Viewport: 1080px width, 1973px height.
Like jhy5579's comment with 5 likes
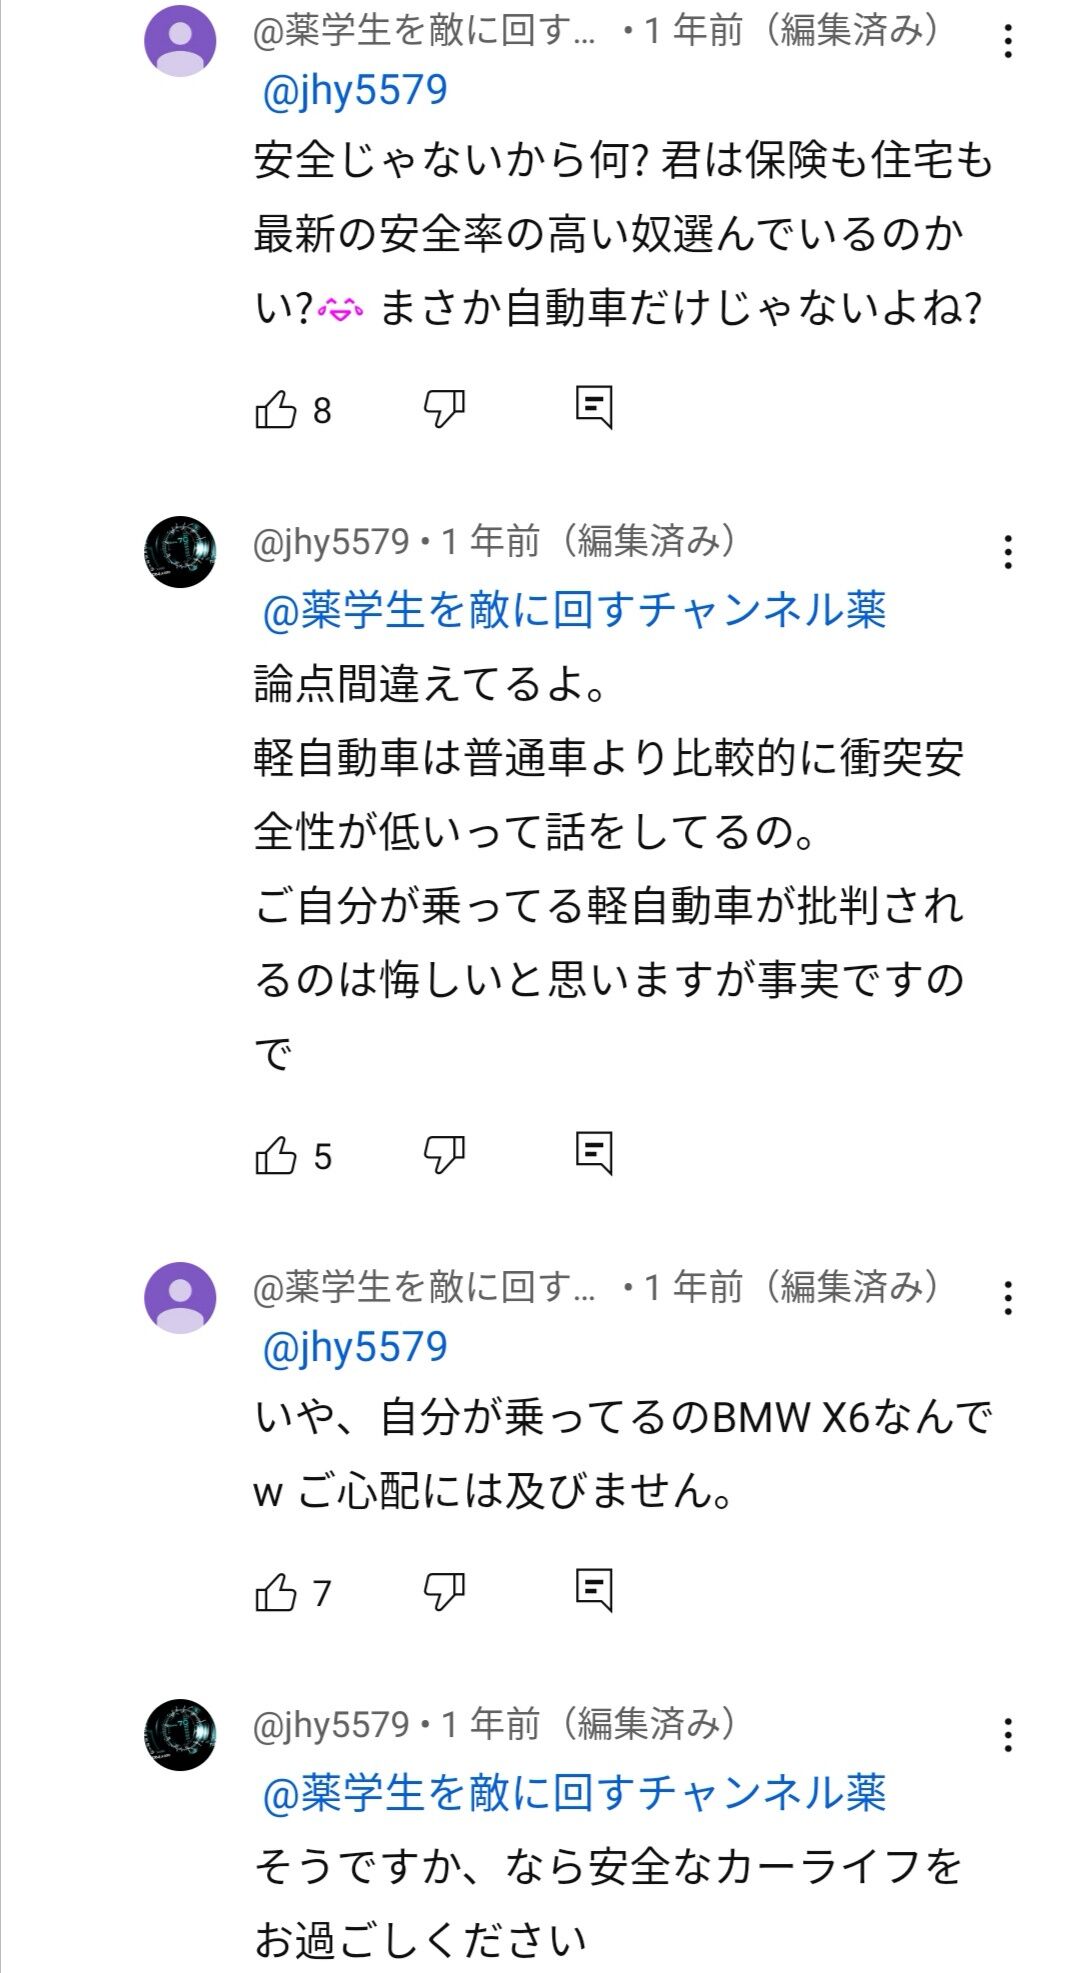pos(276,1156)
